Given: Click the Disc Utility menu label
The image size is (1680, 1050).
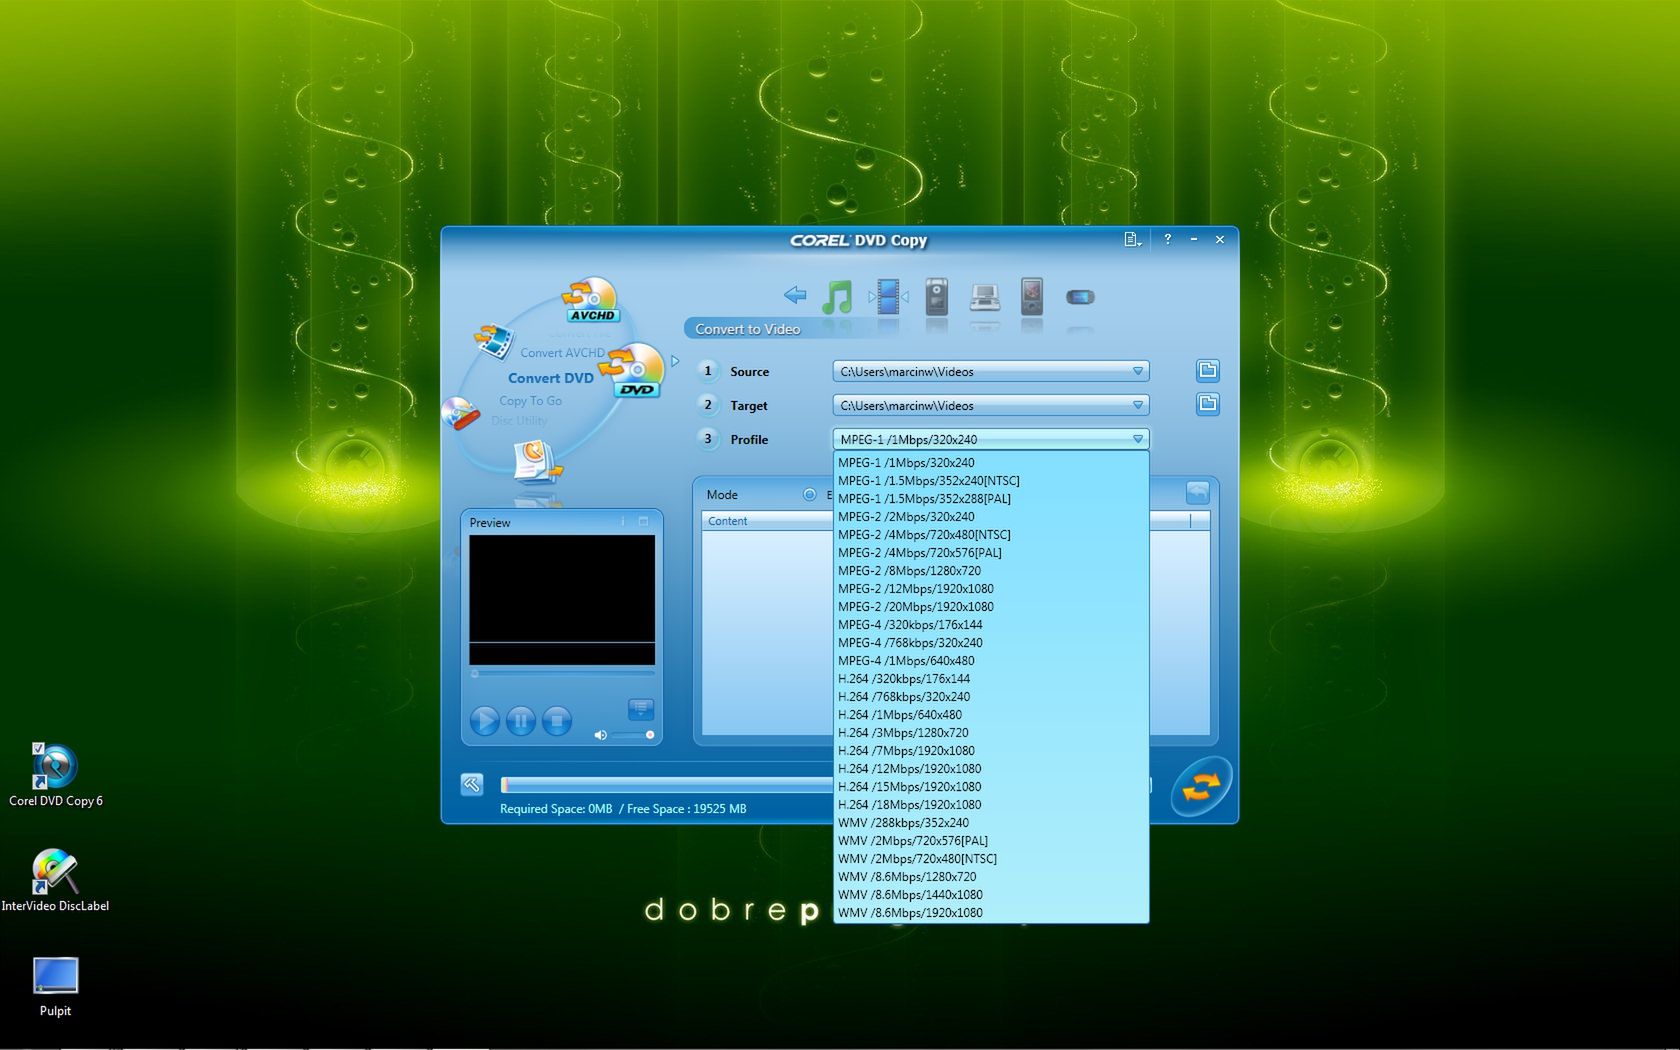Looking at the screenshot, I should tap(519, 421).
